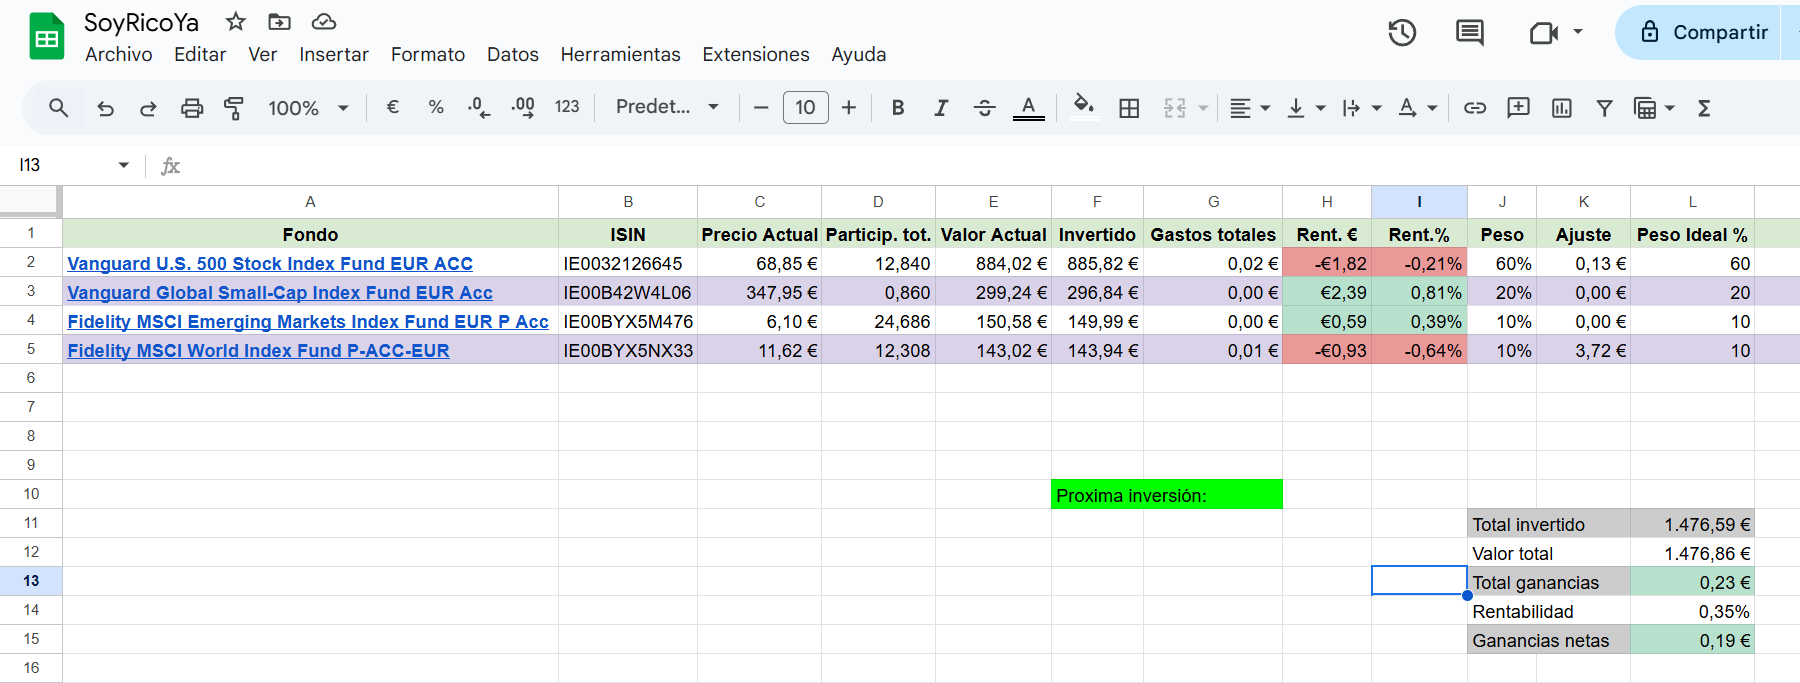Open Vanguard U.S. 500 Stock Index link
Screen dimensions: 1800x683
pyautogui.click(x=270, y=264)
